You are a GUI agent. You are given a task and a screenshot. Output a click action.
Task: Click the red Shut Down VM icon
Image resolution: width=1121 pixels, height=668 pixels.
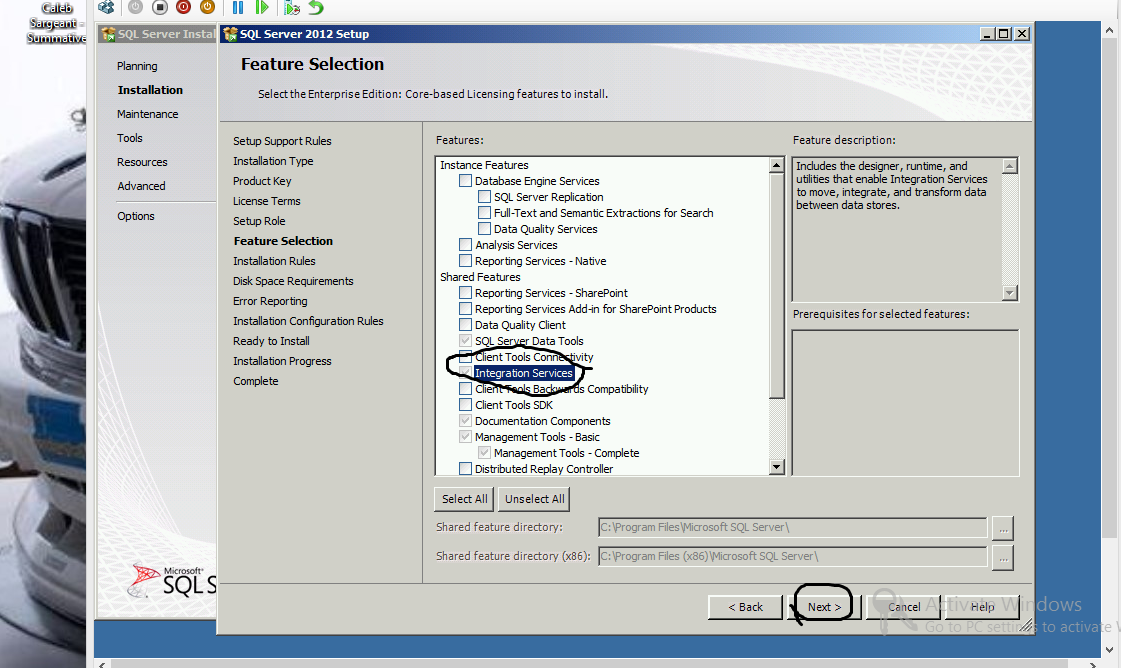(184, 7)
